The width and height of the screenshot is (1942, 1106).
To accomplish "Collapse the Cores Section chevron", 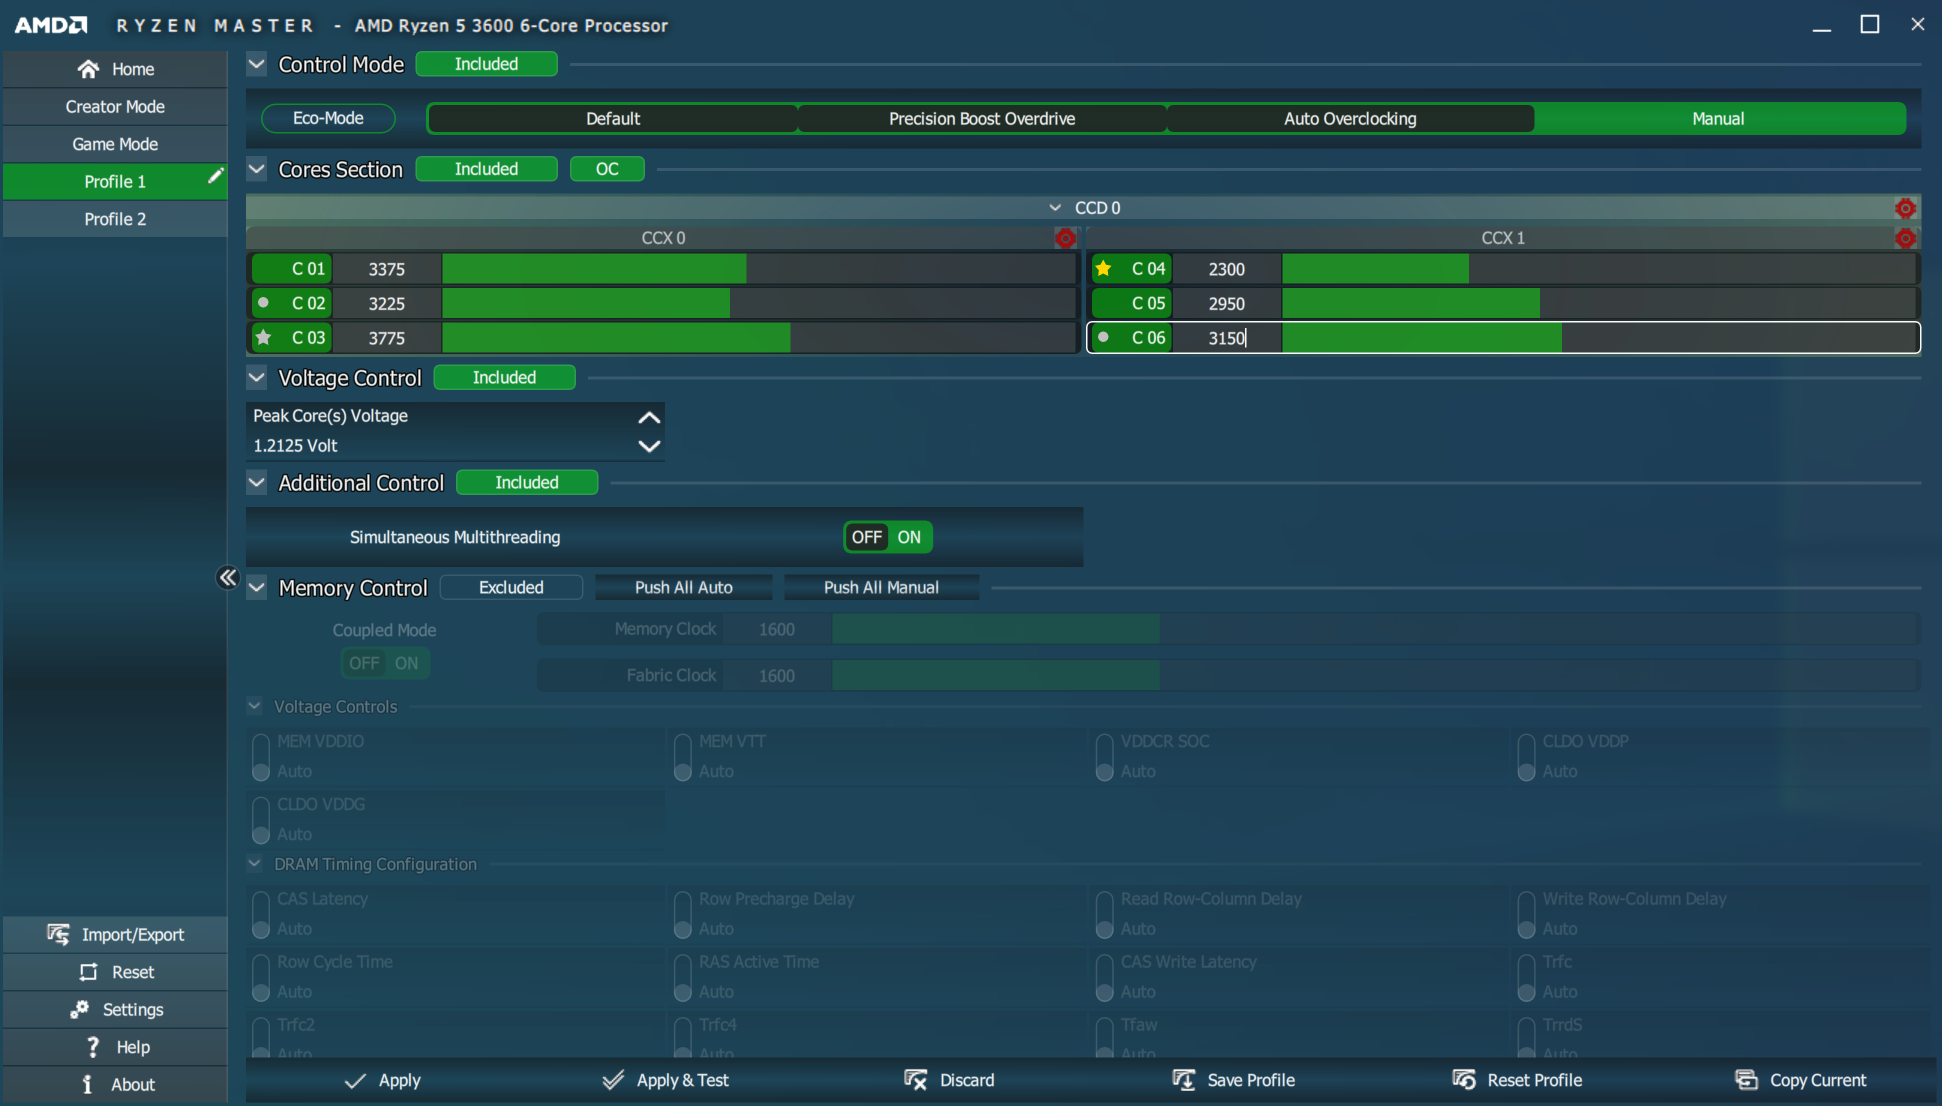I will [257, 169].
